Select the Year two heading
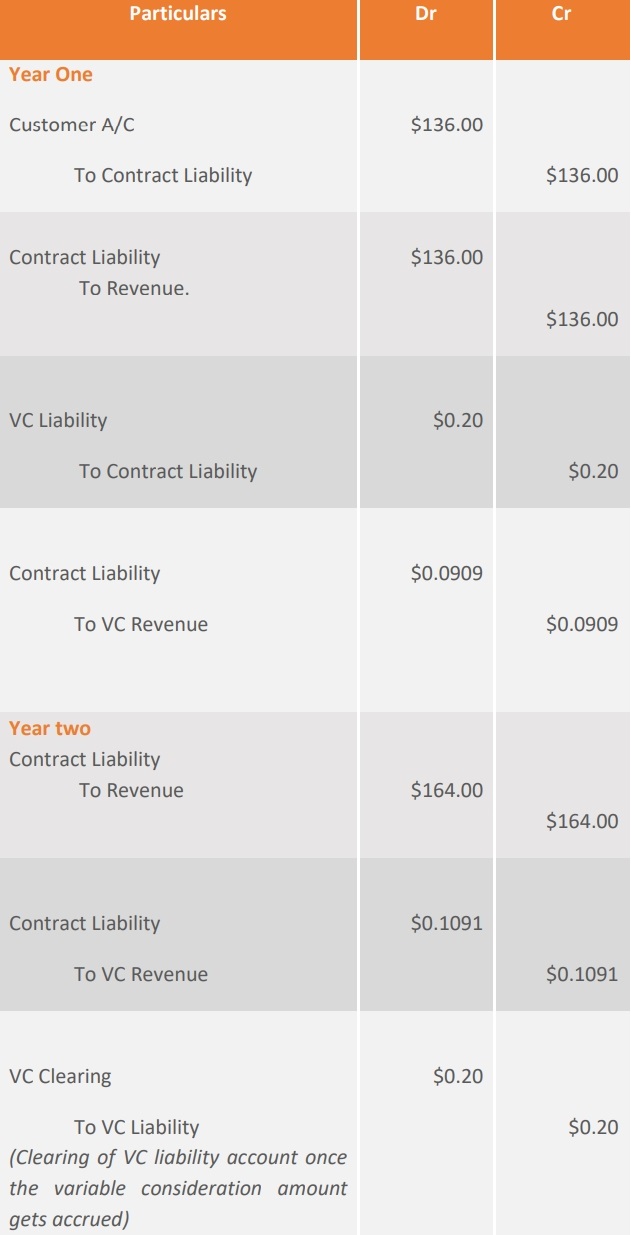 point(50,728)
